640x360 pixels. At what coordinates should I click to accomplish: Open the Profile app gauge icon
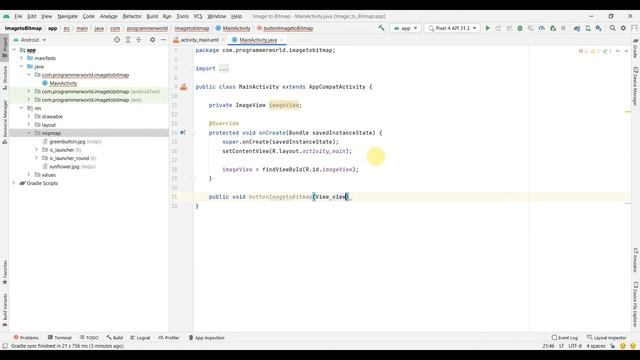542,28
